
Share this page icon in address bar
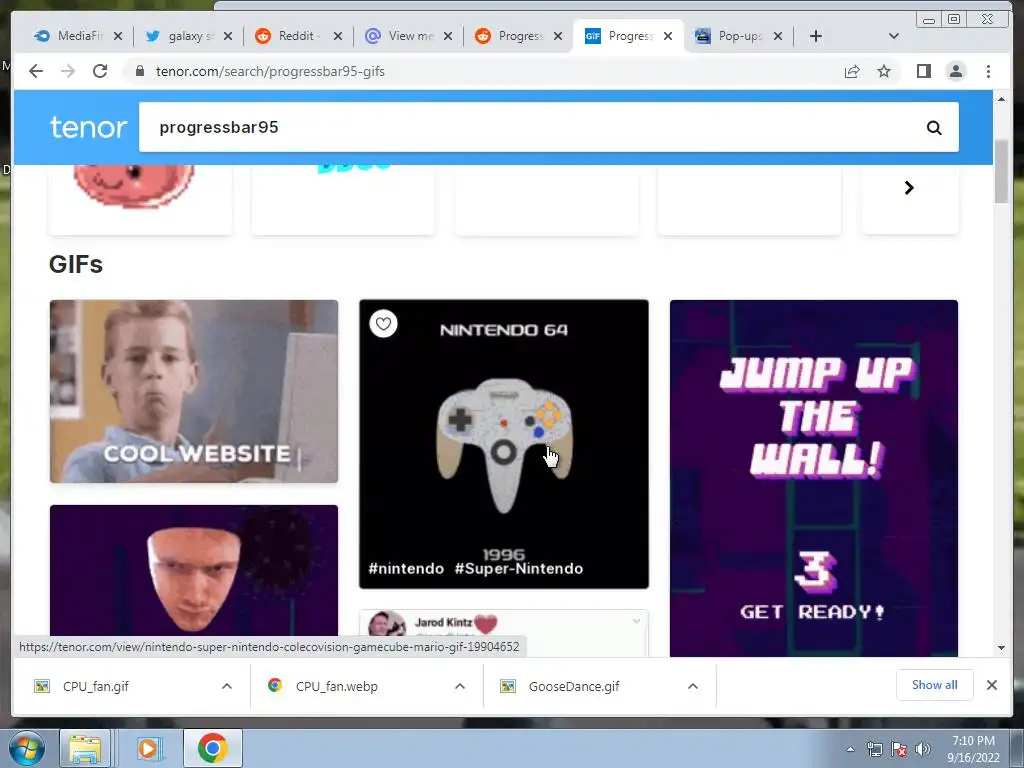click(852, 71)
